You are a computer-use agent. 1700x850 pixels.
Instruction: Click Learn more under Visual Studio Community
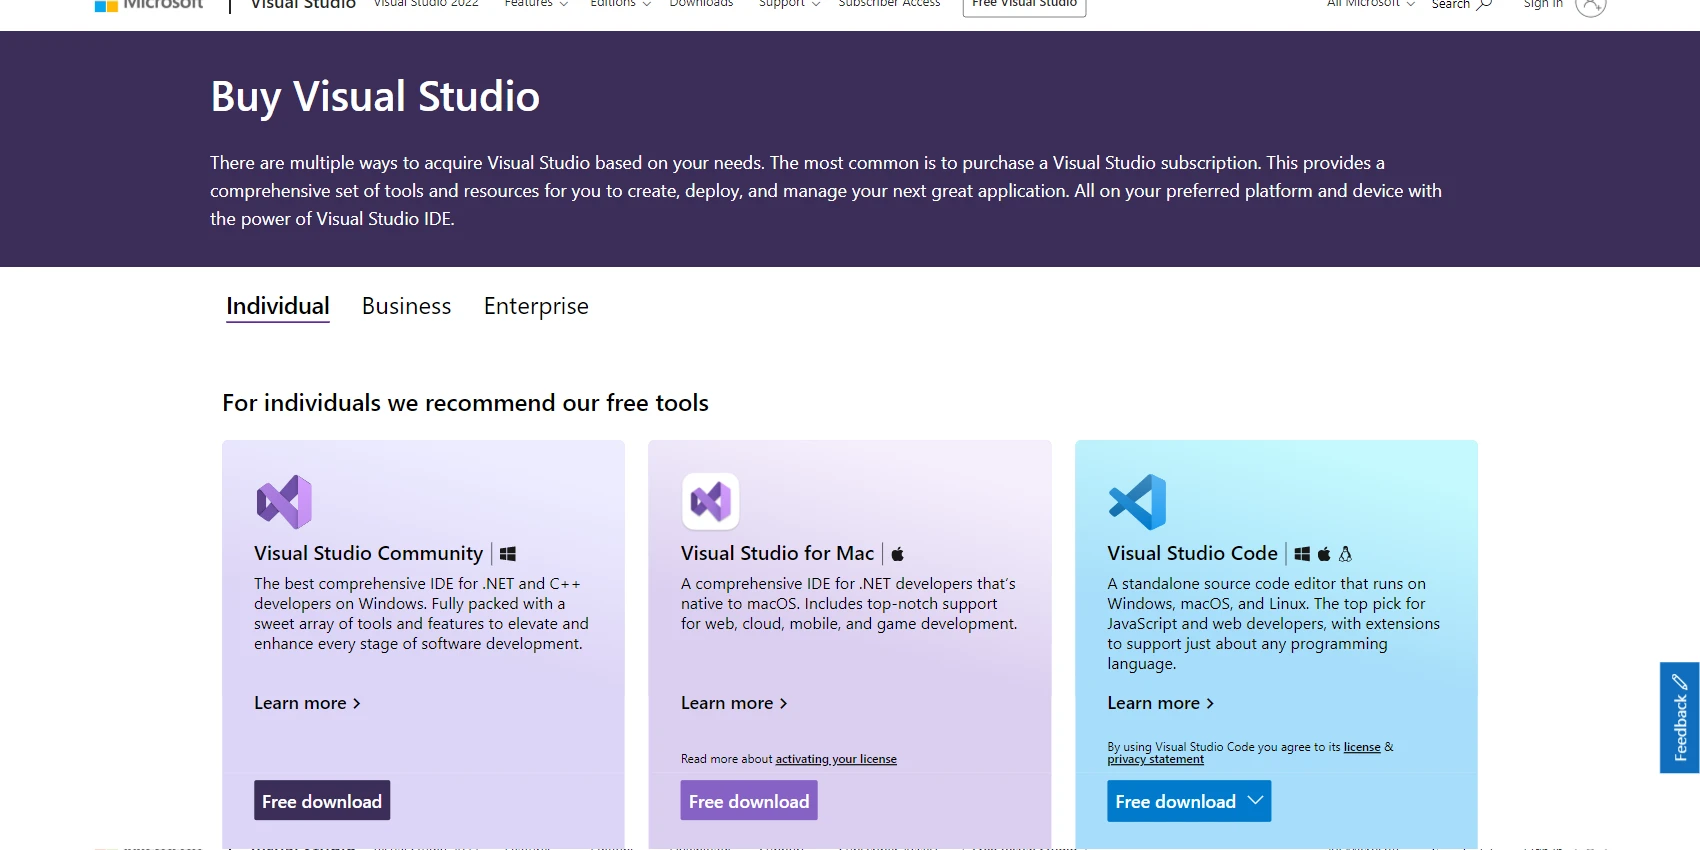pos(307,703)
